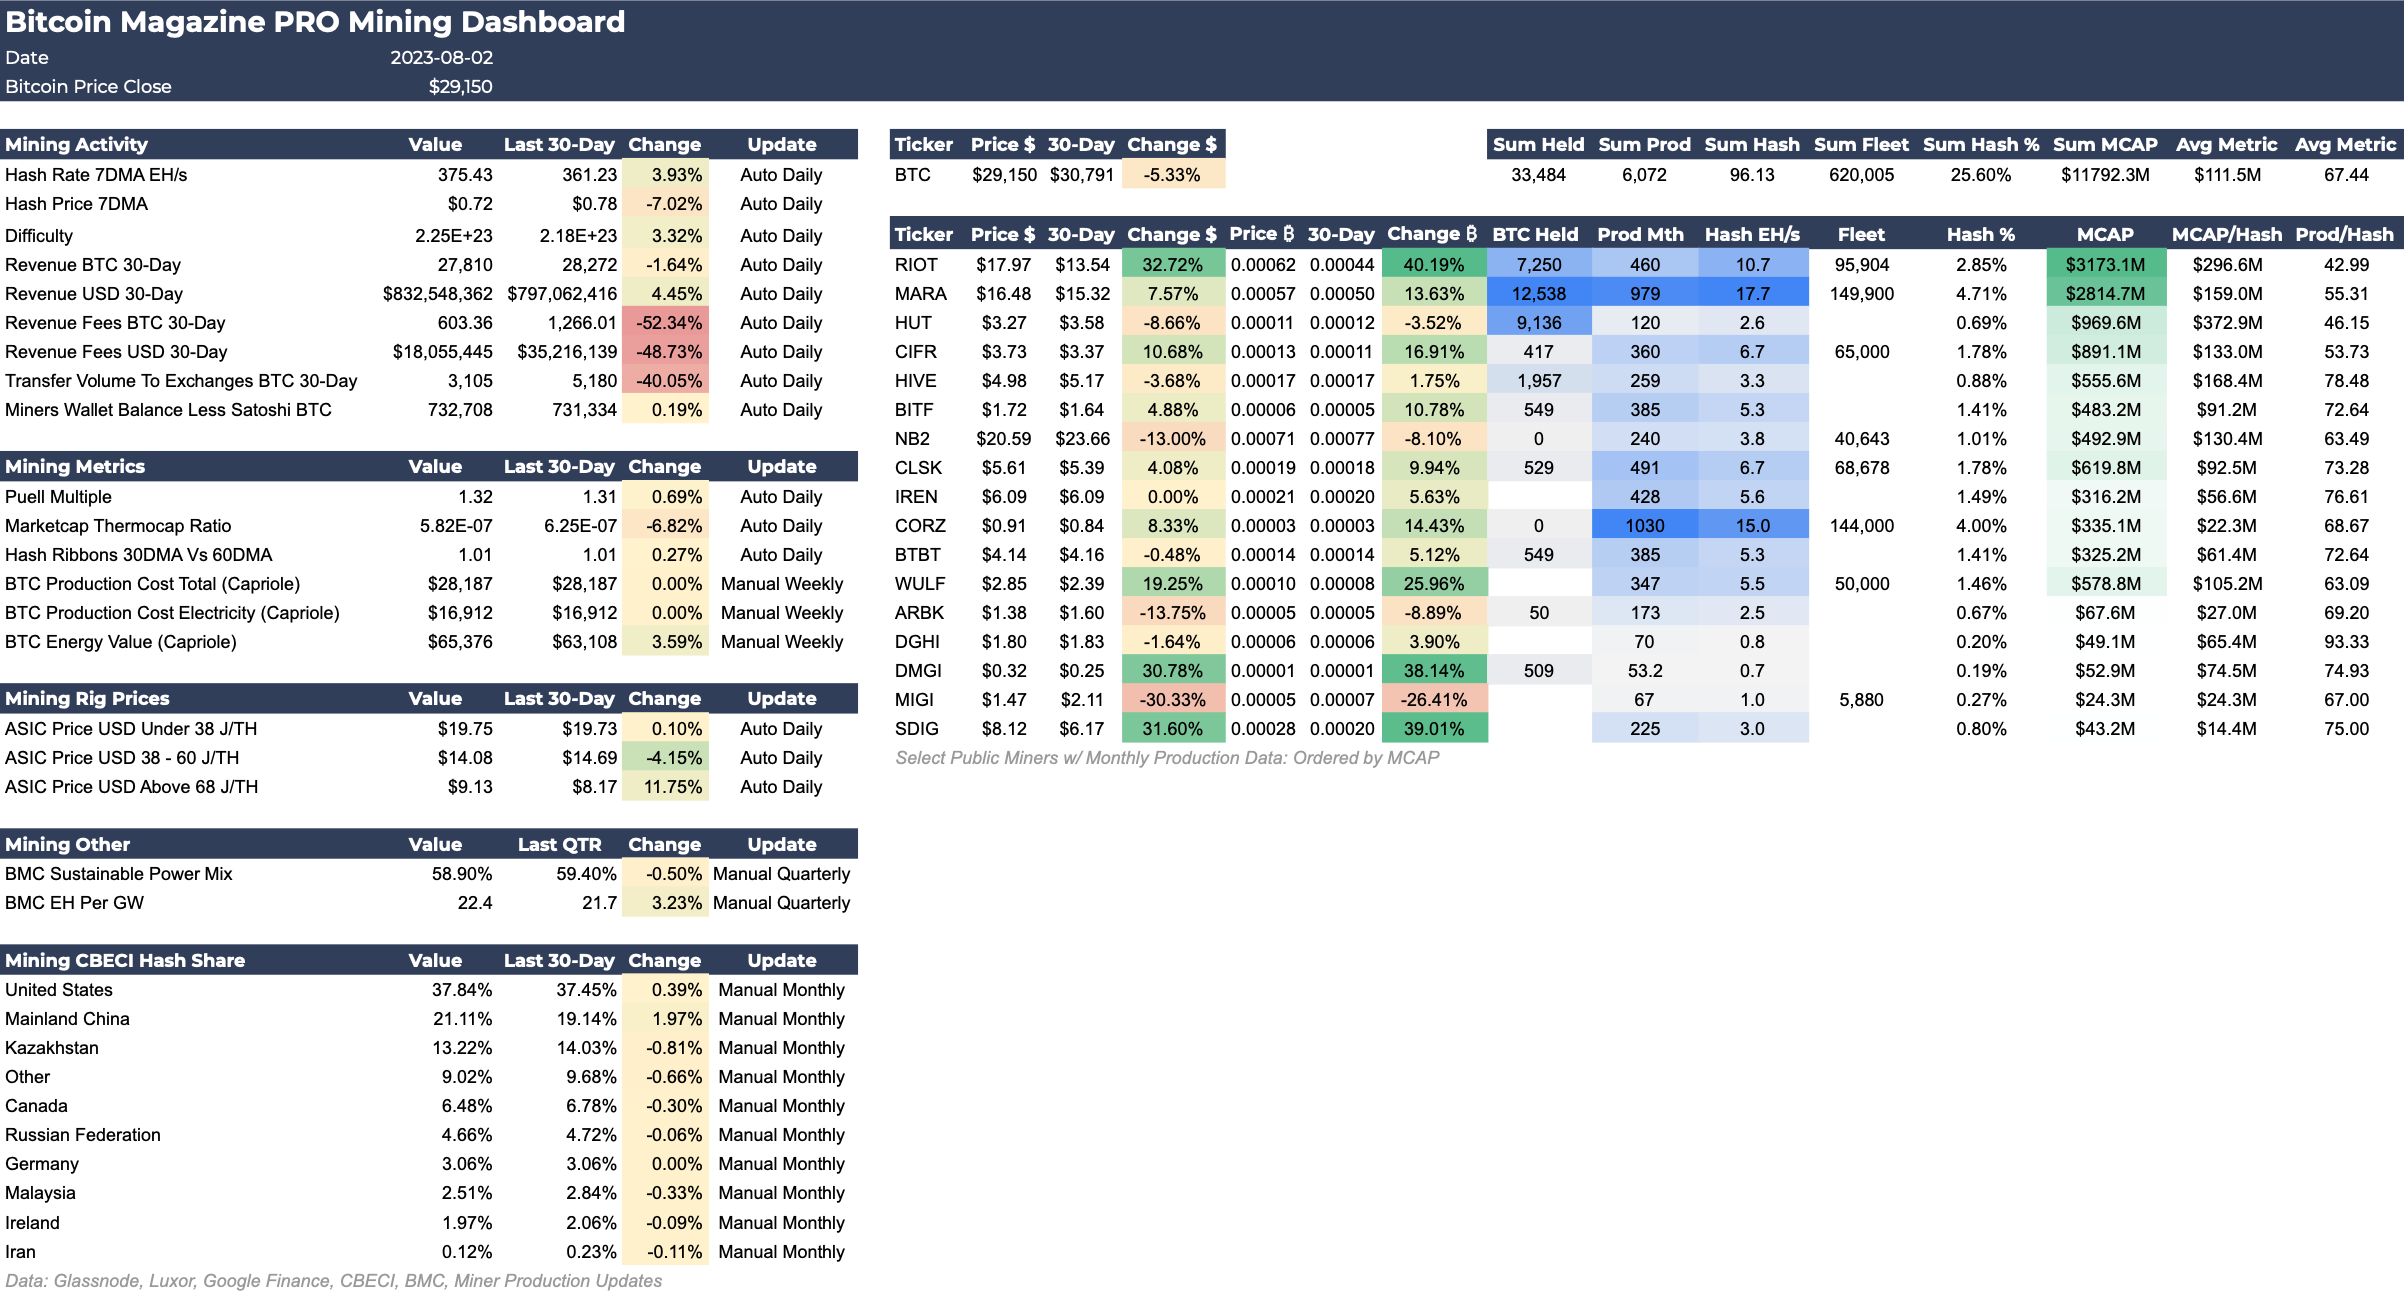Click DMGI price change 30.78%

click(1172, 671)
